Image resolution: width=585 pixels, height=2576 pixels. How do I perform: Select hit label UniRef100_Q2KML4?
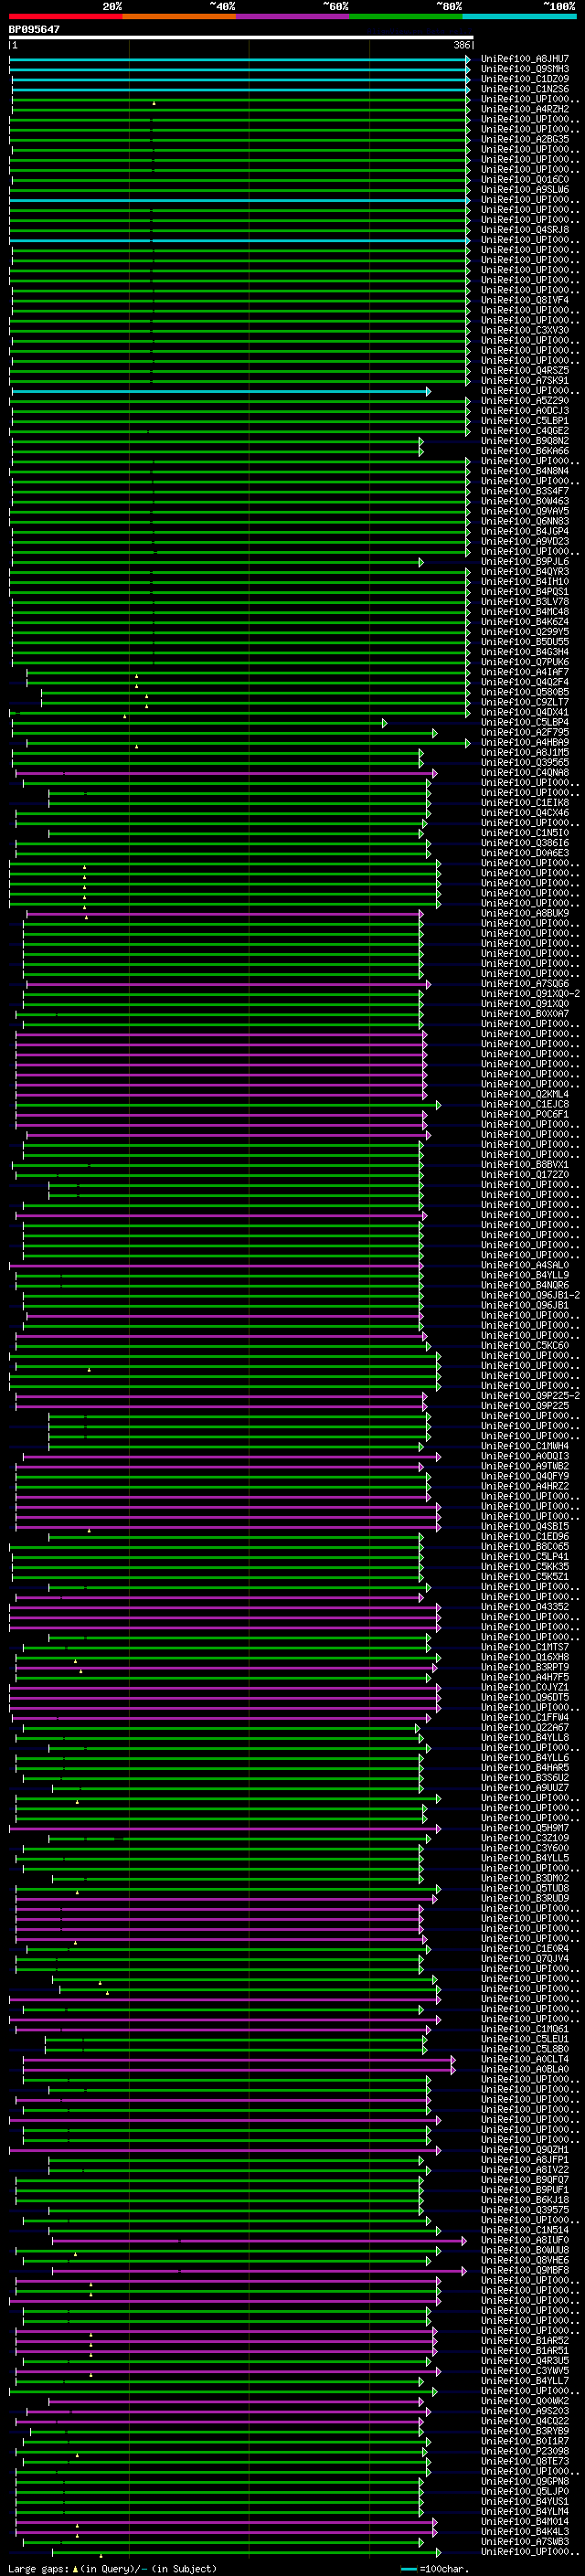coord(525,1094)
